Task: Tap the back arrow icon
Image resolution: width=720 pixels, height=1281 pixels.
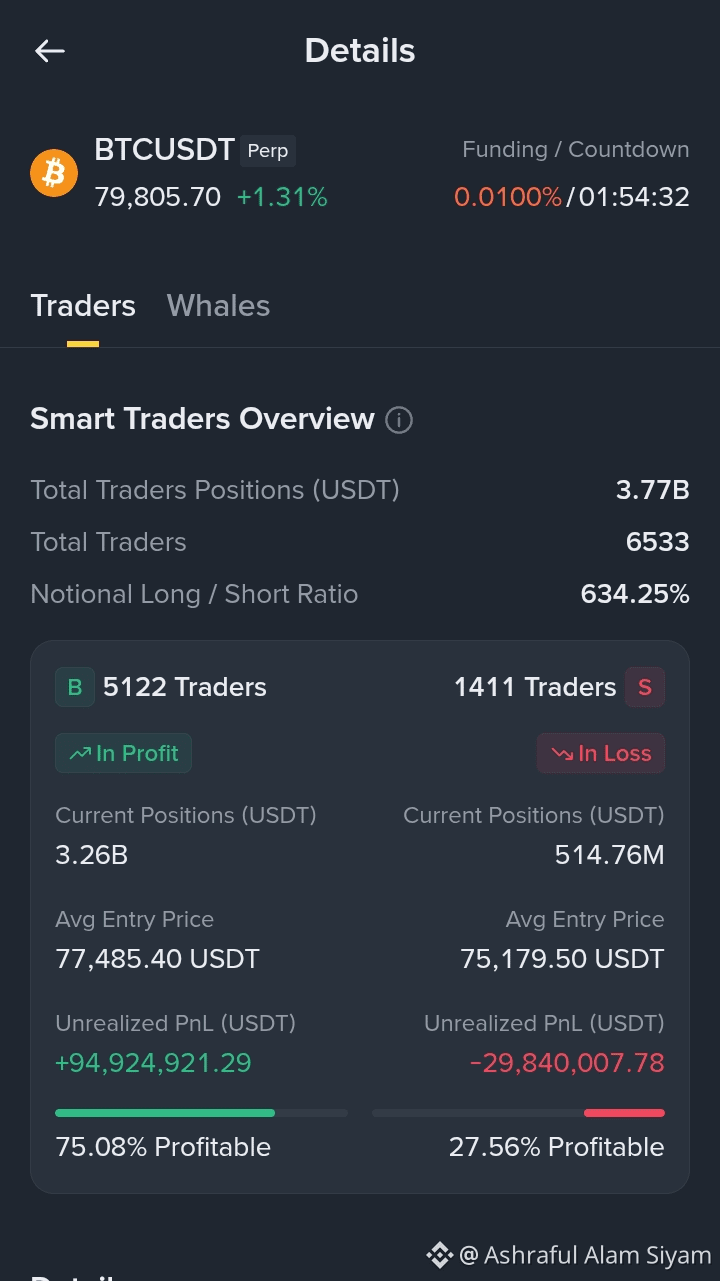Action: tap(49, 51)
